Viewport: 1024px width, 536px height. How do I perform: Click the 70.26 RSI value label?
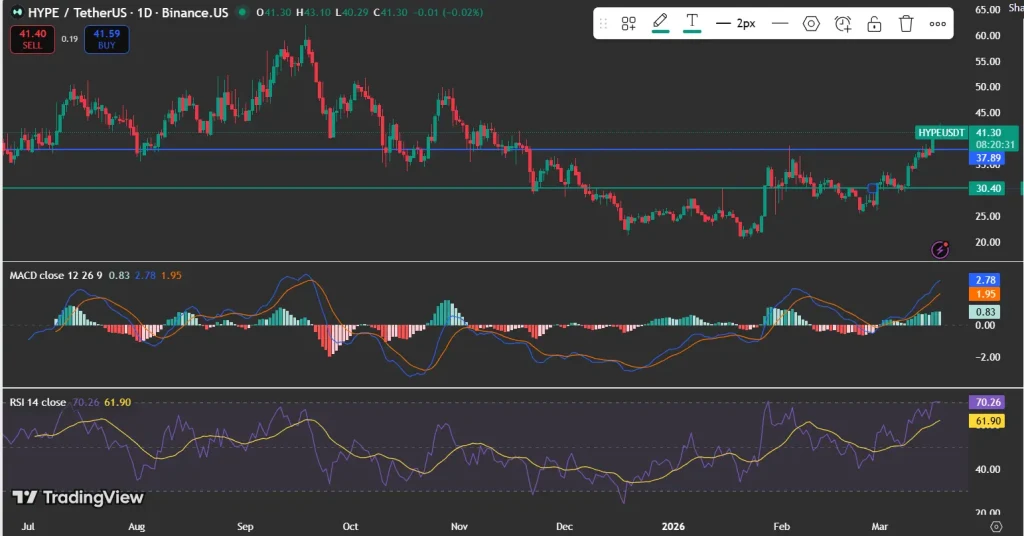pos(987,402)
